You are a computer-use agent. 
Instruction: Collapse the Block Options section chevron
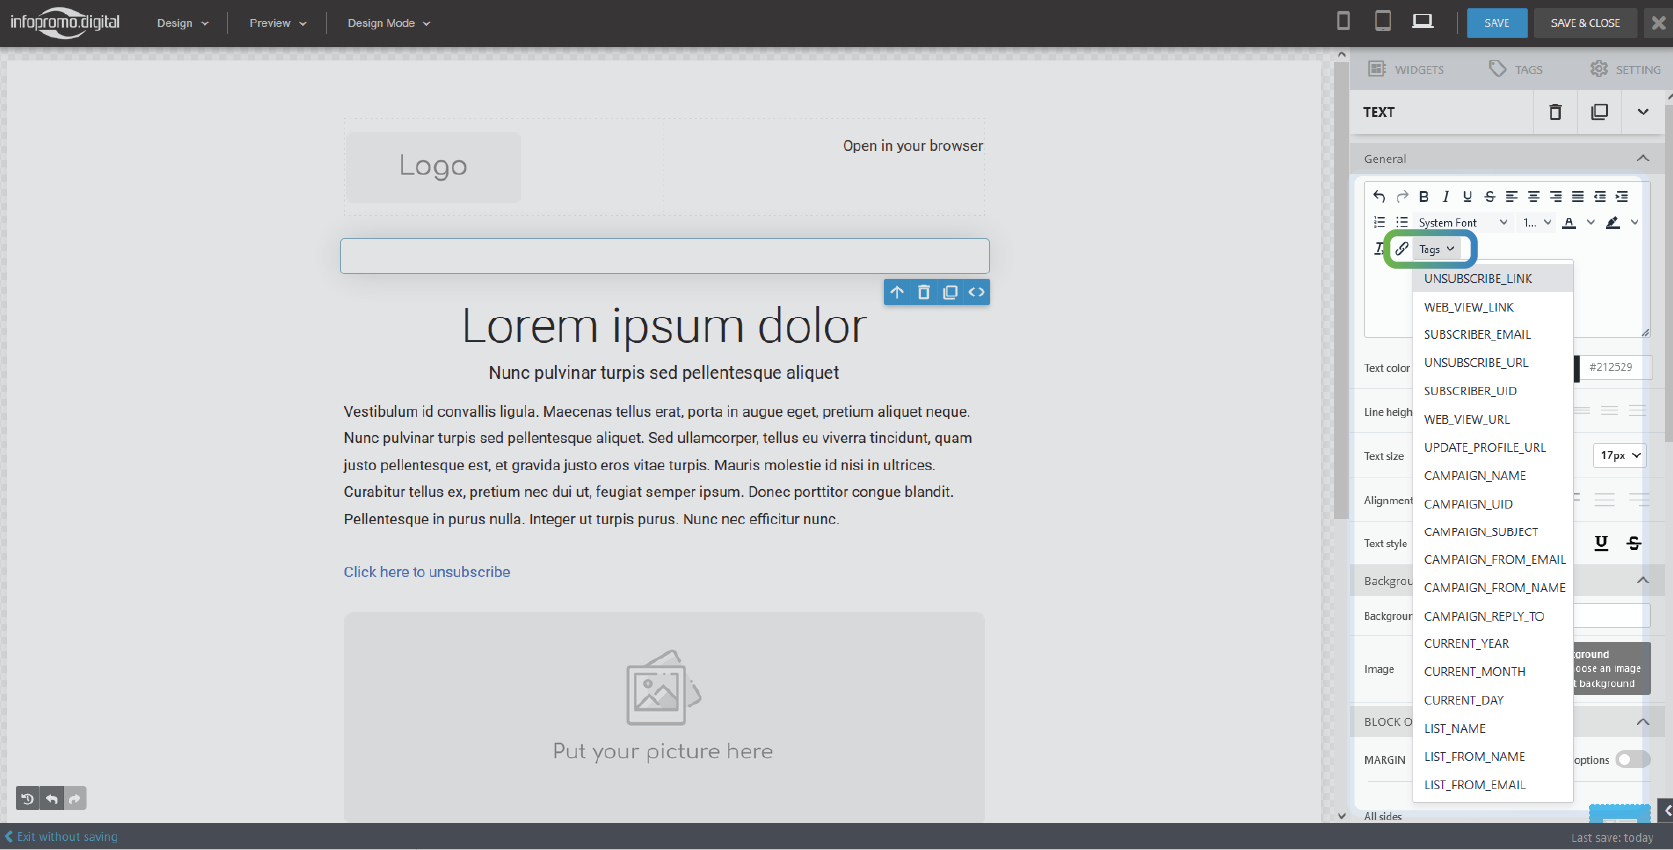pyautogui.click(x=1642, y=721)
